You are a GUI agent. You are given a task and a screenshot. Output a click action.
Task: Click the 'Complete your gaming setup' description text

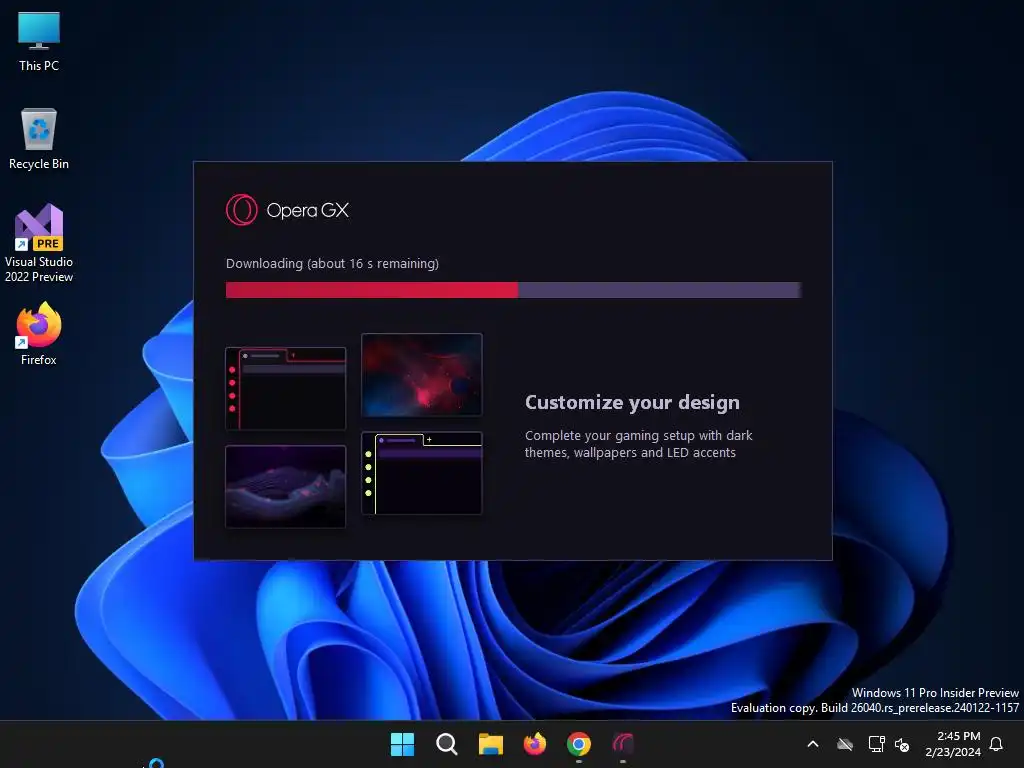[639, 444]
